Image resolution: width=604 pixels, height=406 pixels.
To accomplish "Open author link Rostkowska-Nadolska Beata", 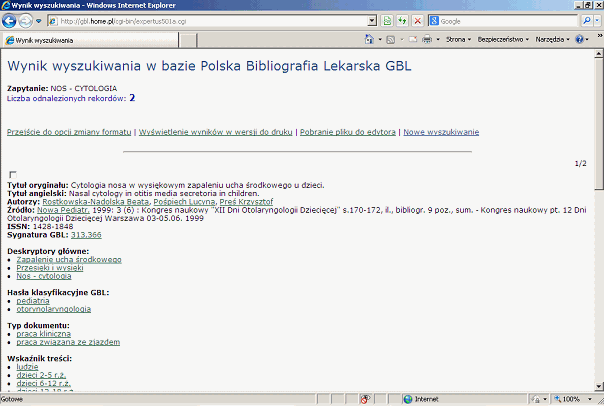I will tap(96, 201).
